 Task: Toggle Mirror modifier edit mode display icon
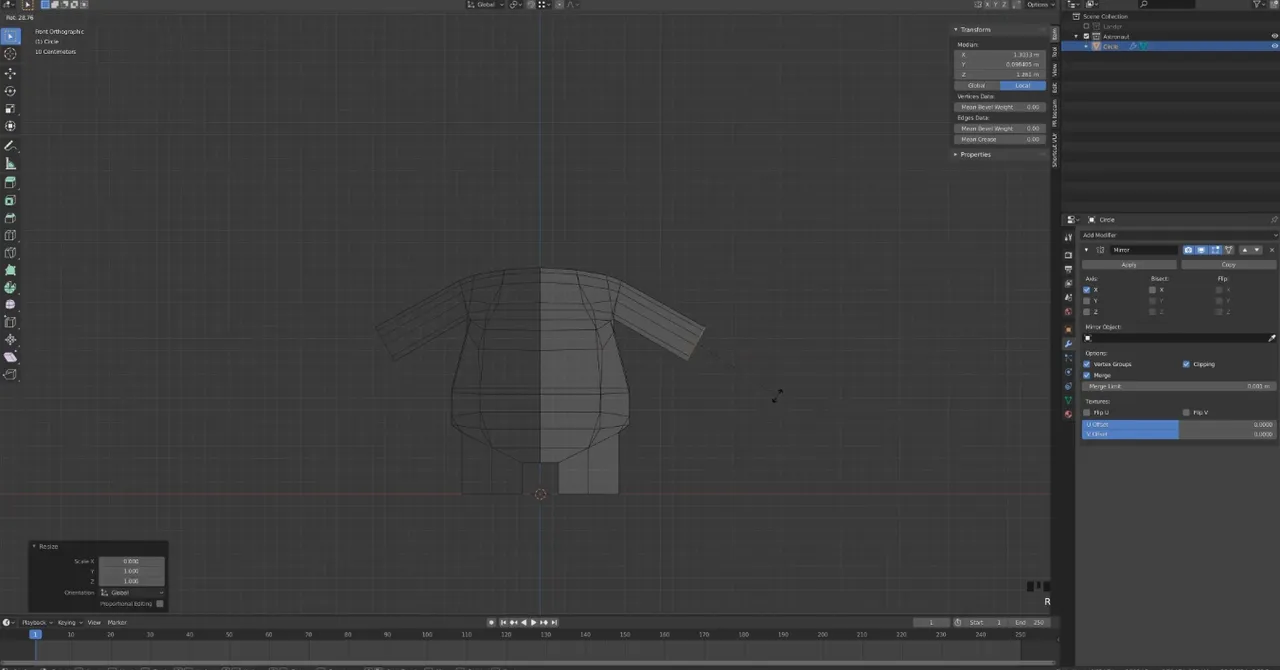(x=1215, y=250)
